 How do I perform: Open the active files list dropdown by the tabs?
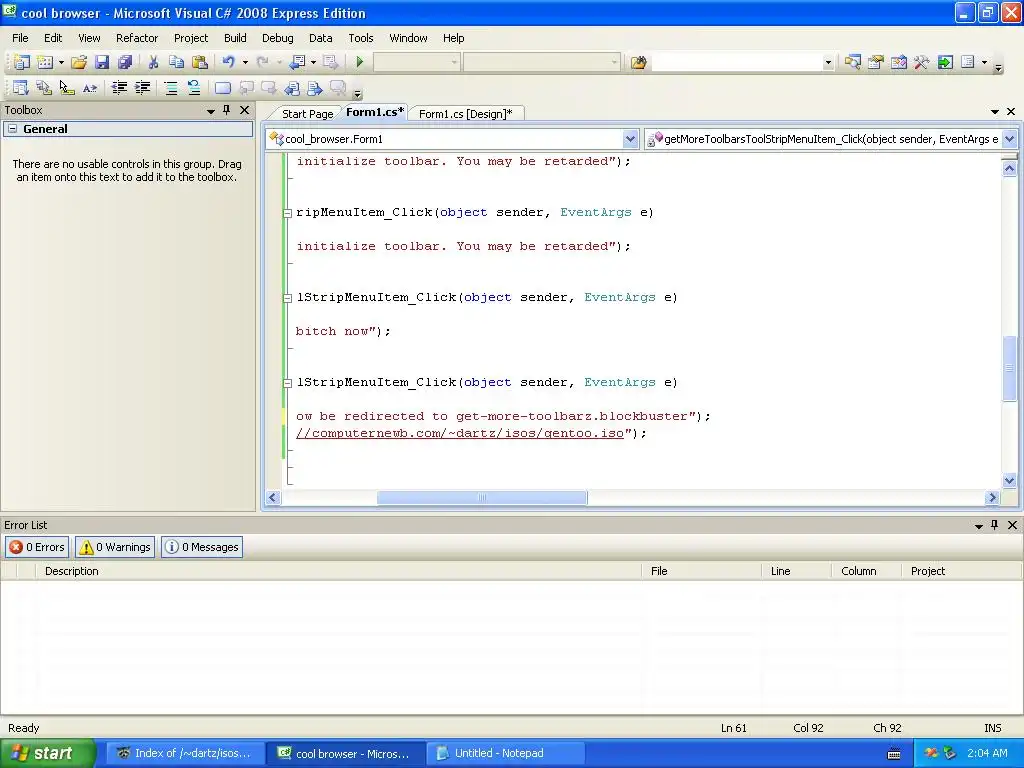tap(995, 112)
